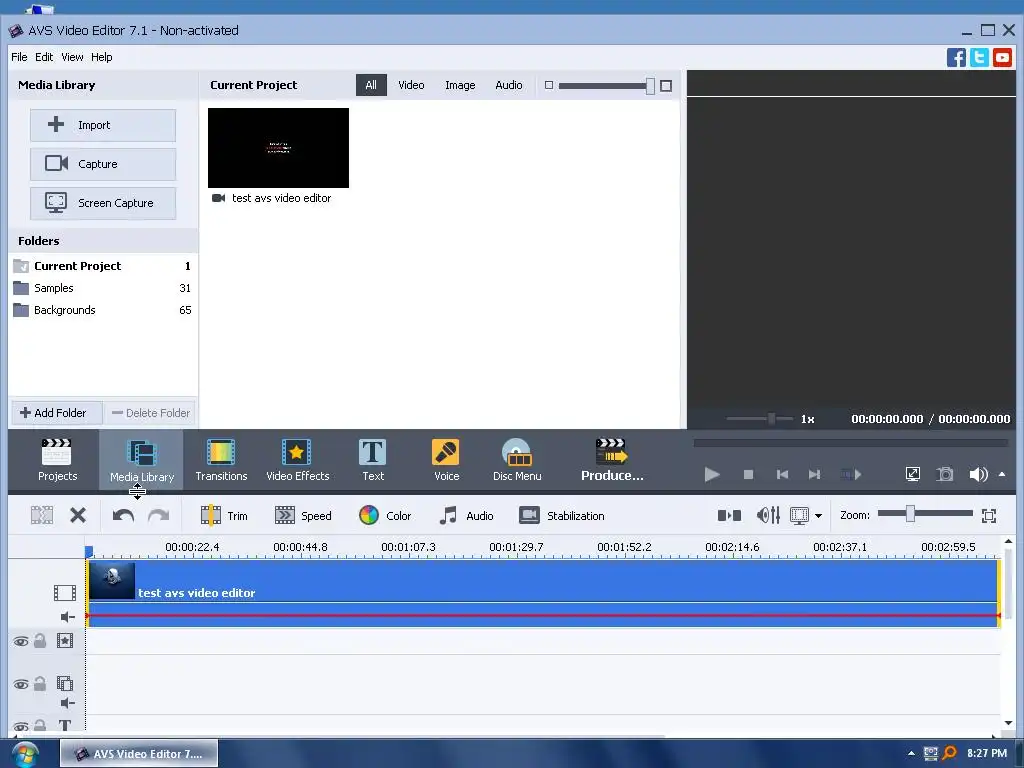Open the Color correction tool
The width and height of the screenshot is (1024, 768).
pyautogui.click(x=385, y=515)
